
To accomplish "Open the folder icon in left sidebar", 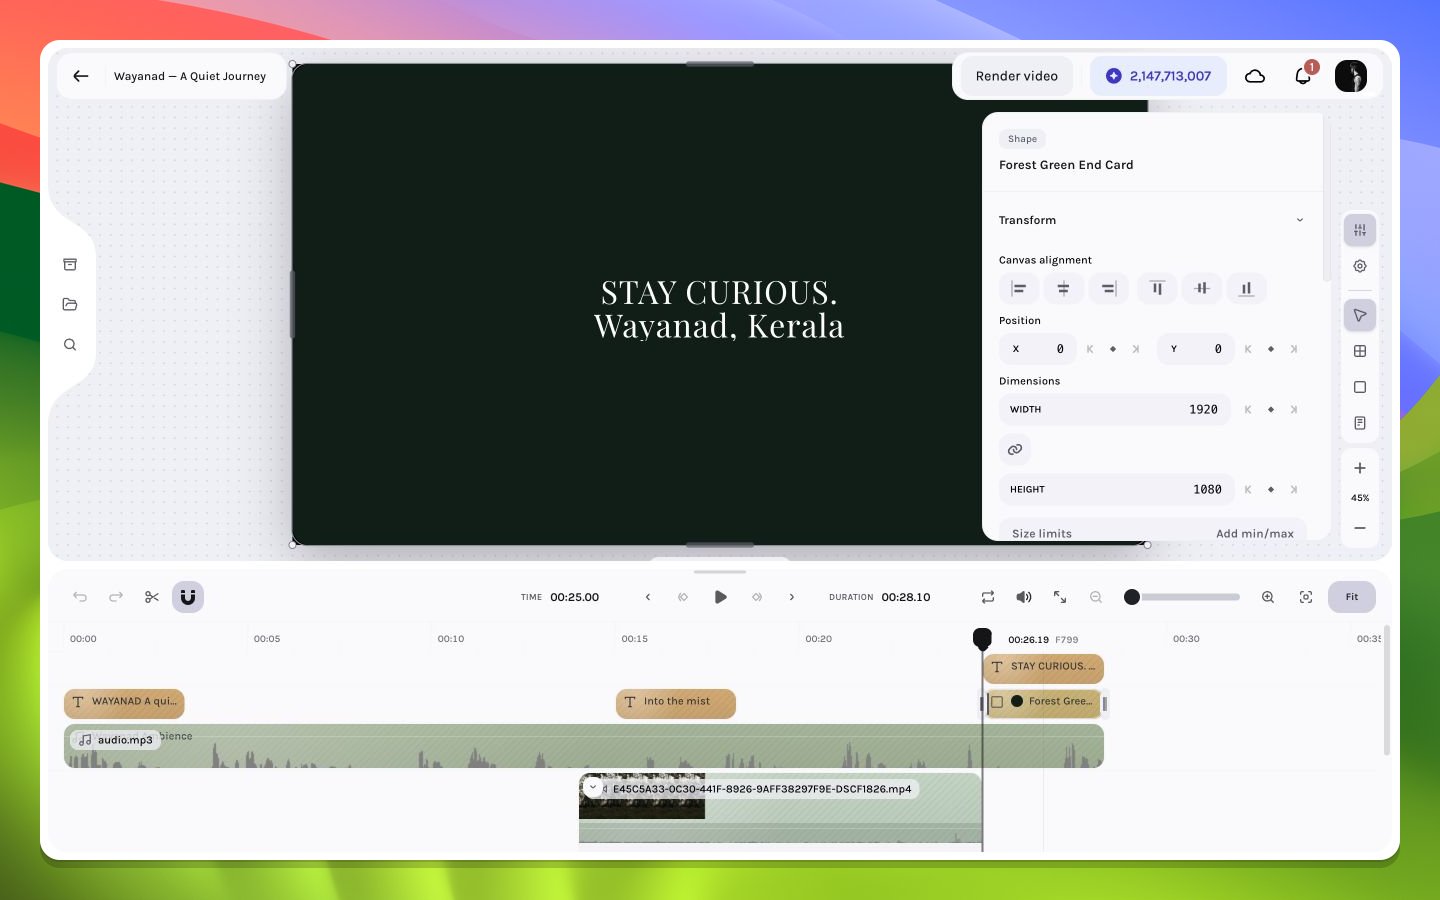I will (70, 305).
